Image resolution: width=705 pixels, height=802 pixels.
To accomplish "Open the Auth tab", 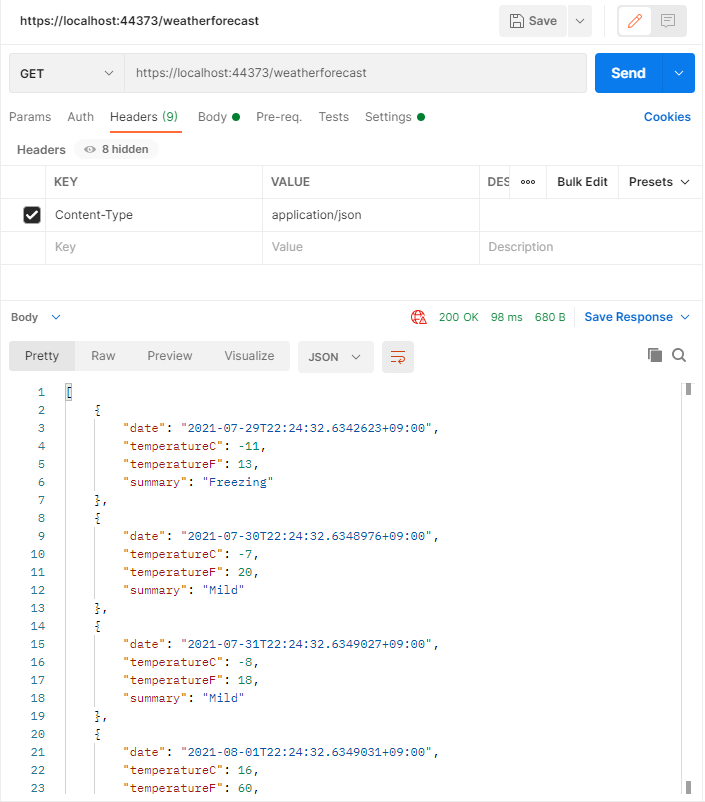I will pos(80,117).
